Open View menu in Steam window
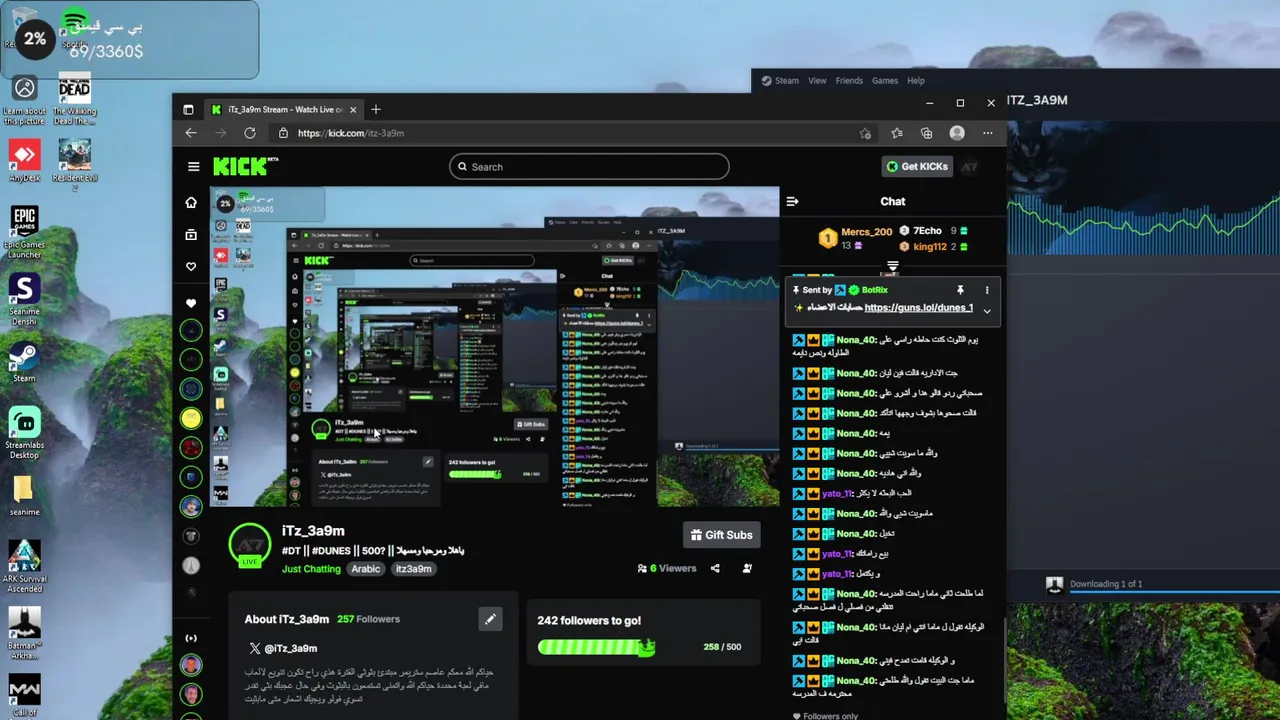Viewport: 1280px width, 720px height. (817, 81)
